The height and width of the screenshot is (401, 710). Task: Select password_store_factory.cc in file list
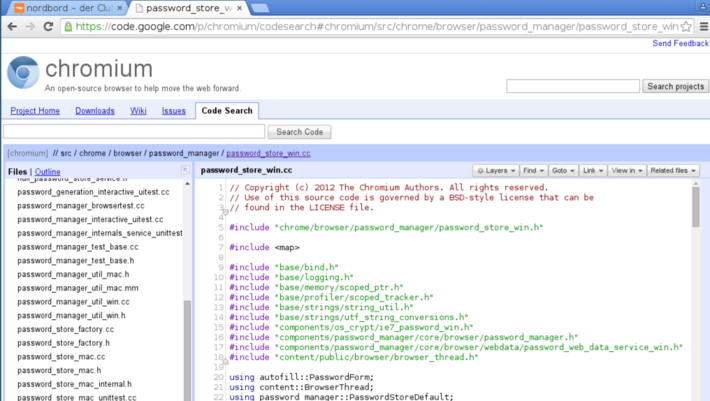[x=66, y=329]
